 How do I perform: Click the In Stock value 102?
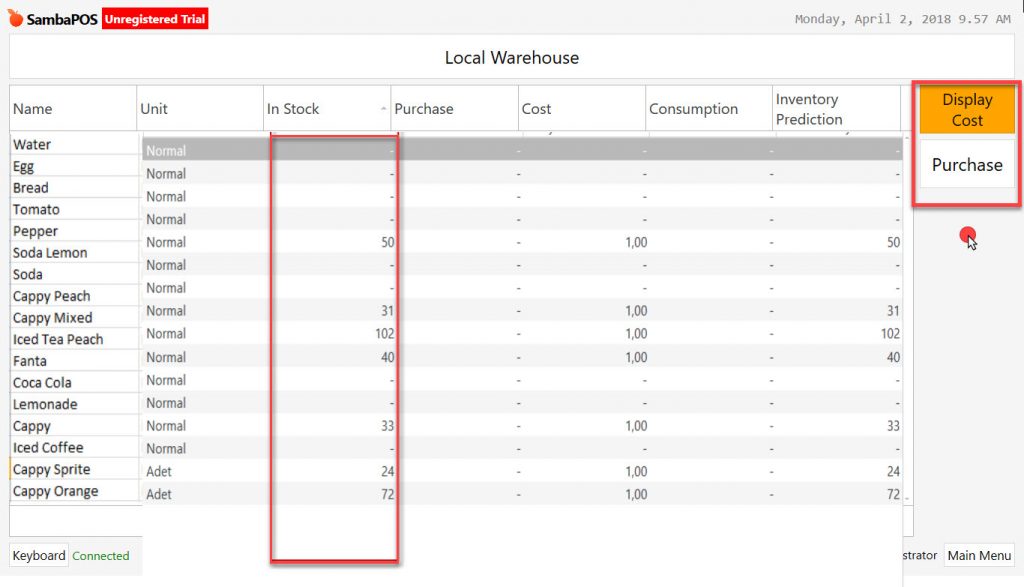pyautogui.click(x=385, y=334)
